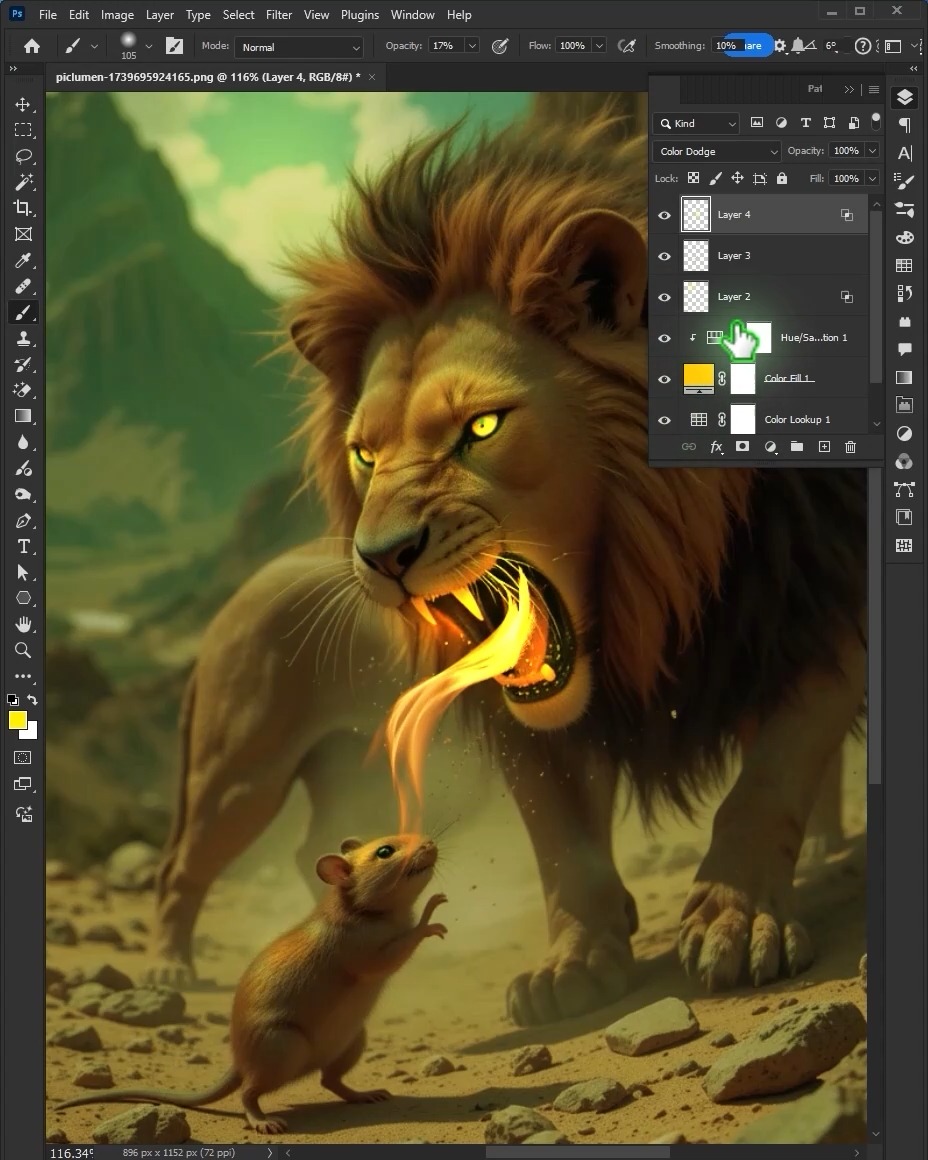Open the Color Dodge blend mode dropdown
This screenshot has height=1160, width=928.
click(x=717, y=151)
